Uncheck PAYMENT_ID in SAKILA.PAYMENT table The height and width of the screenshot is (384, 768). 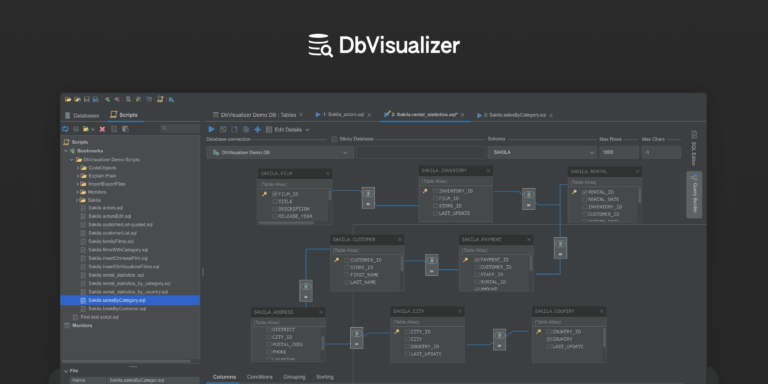[477, 260]
